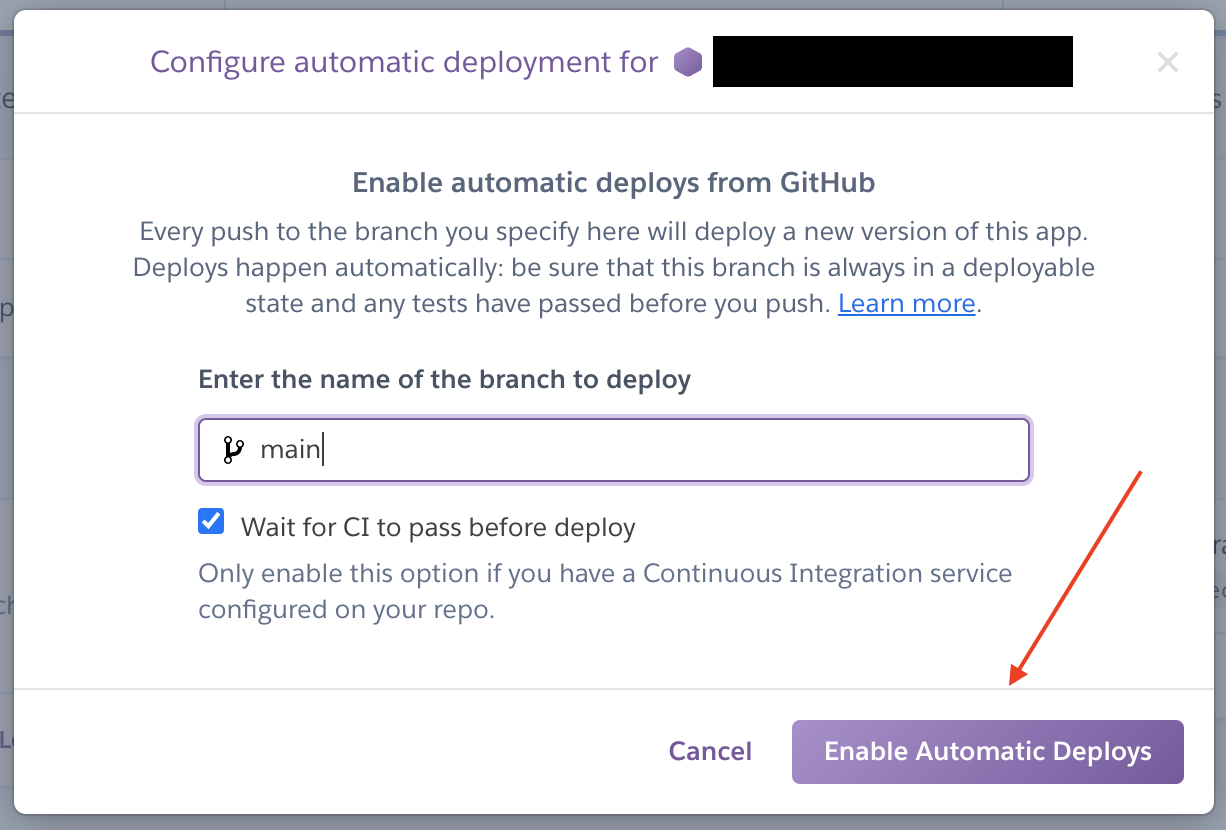1226x830 pixels.
Task: Click the 'Configure automatic deployment for' title text
Action: [x=403, y=61]
